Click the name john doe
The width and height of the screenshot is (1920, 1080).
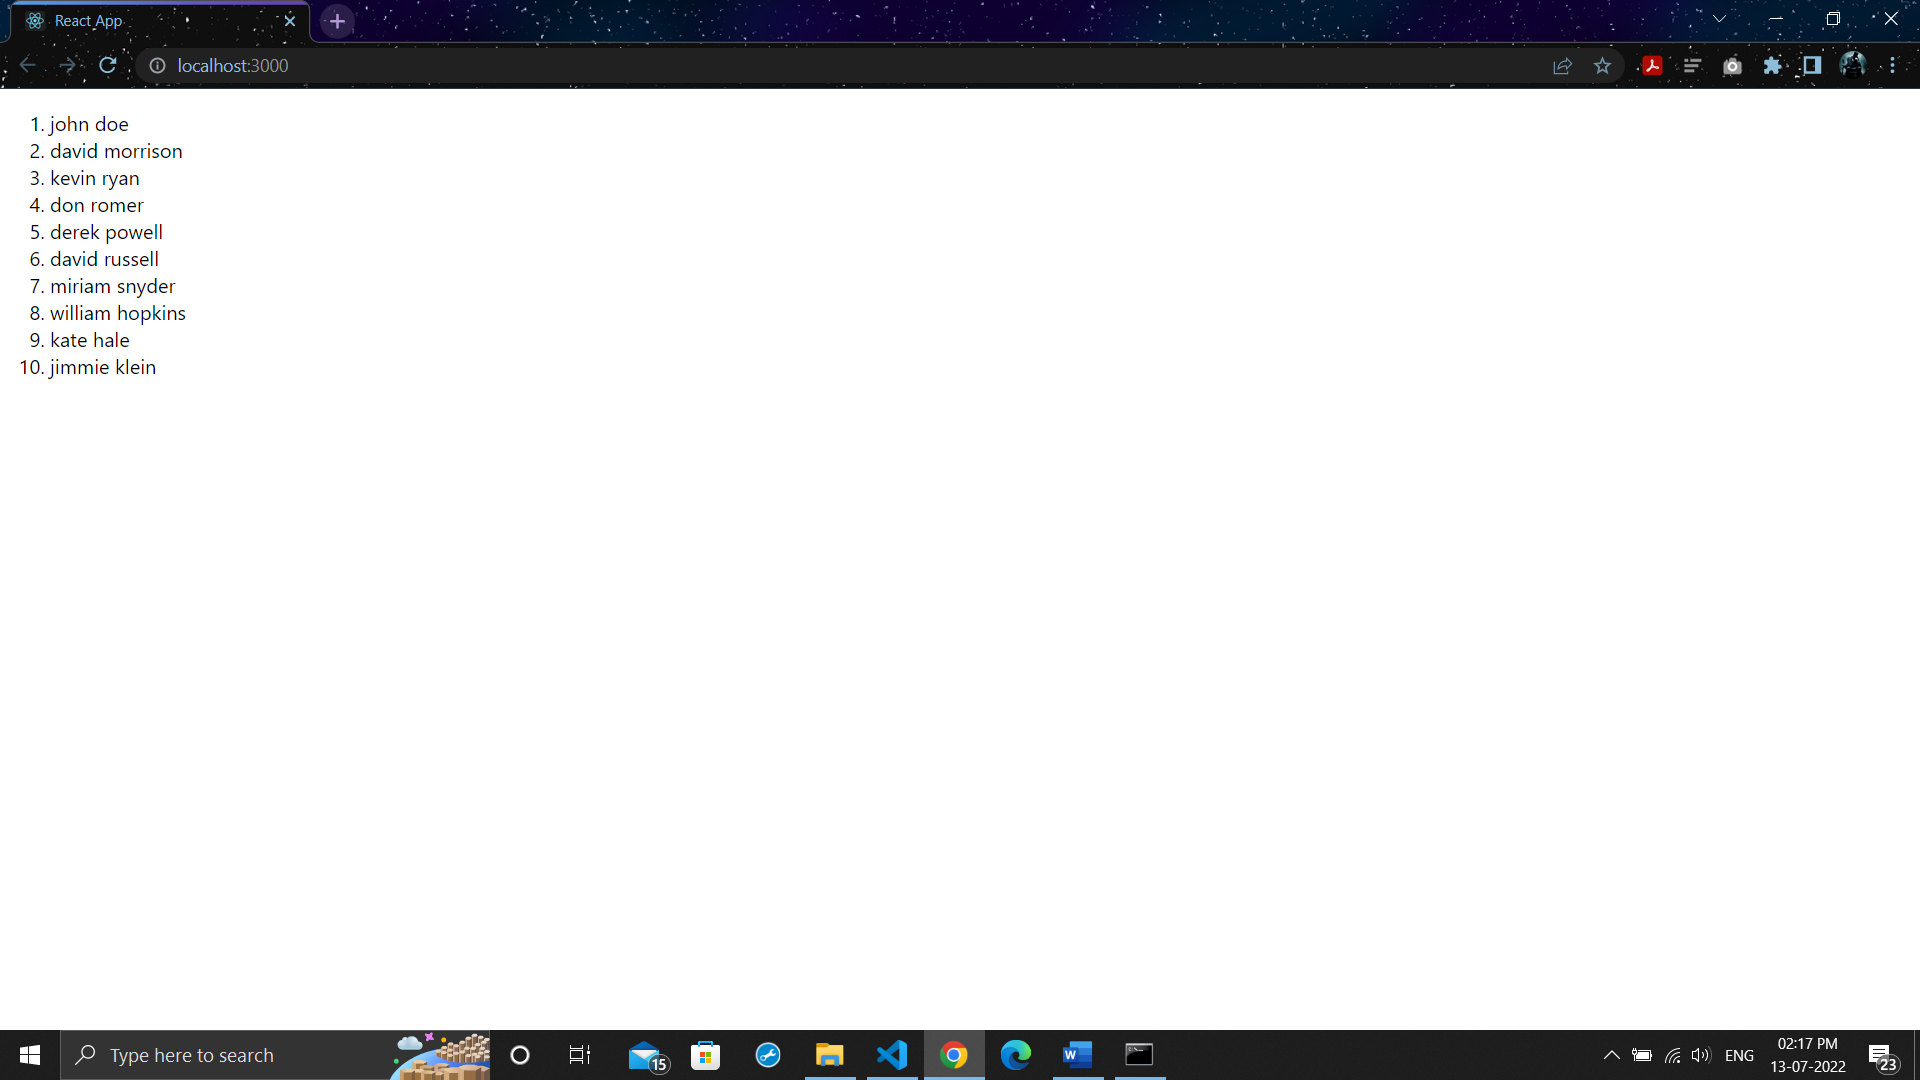click(89, 124)
